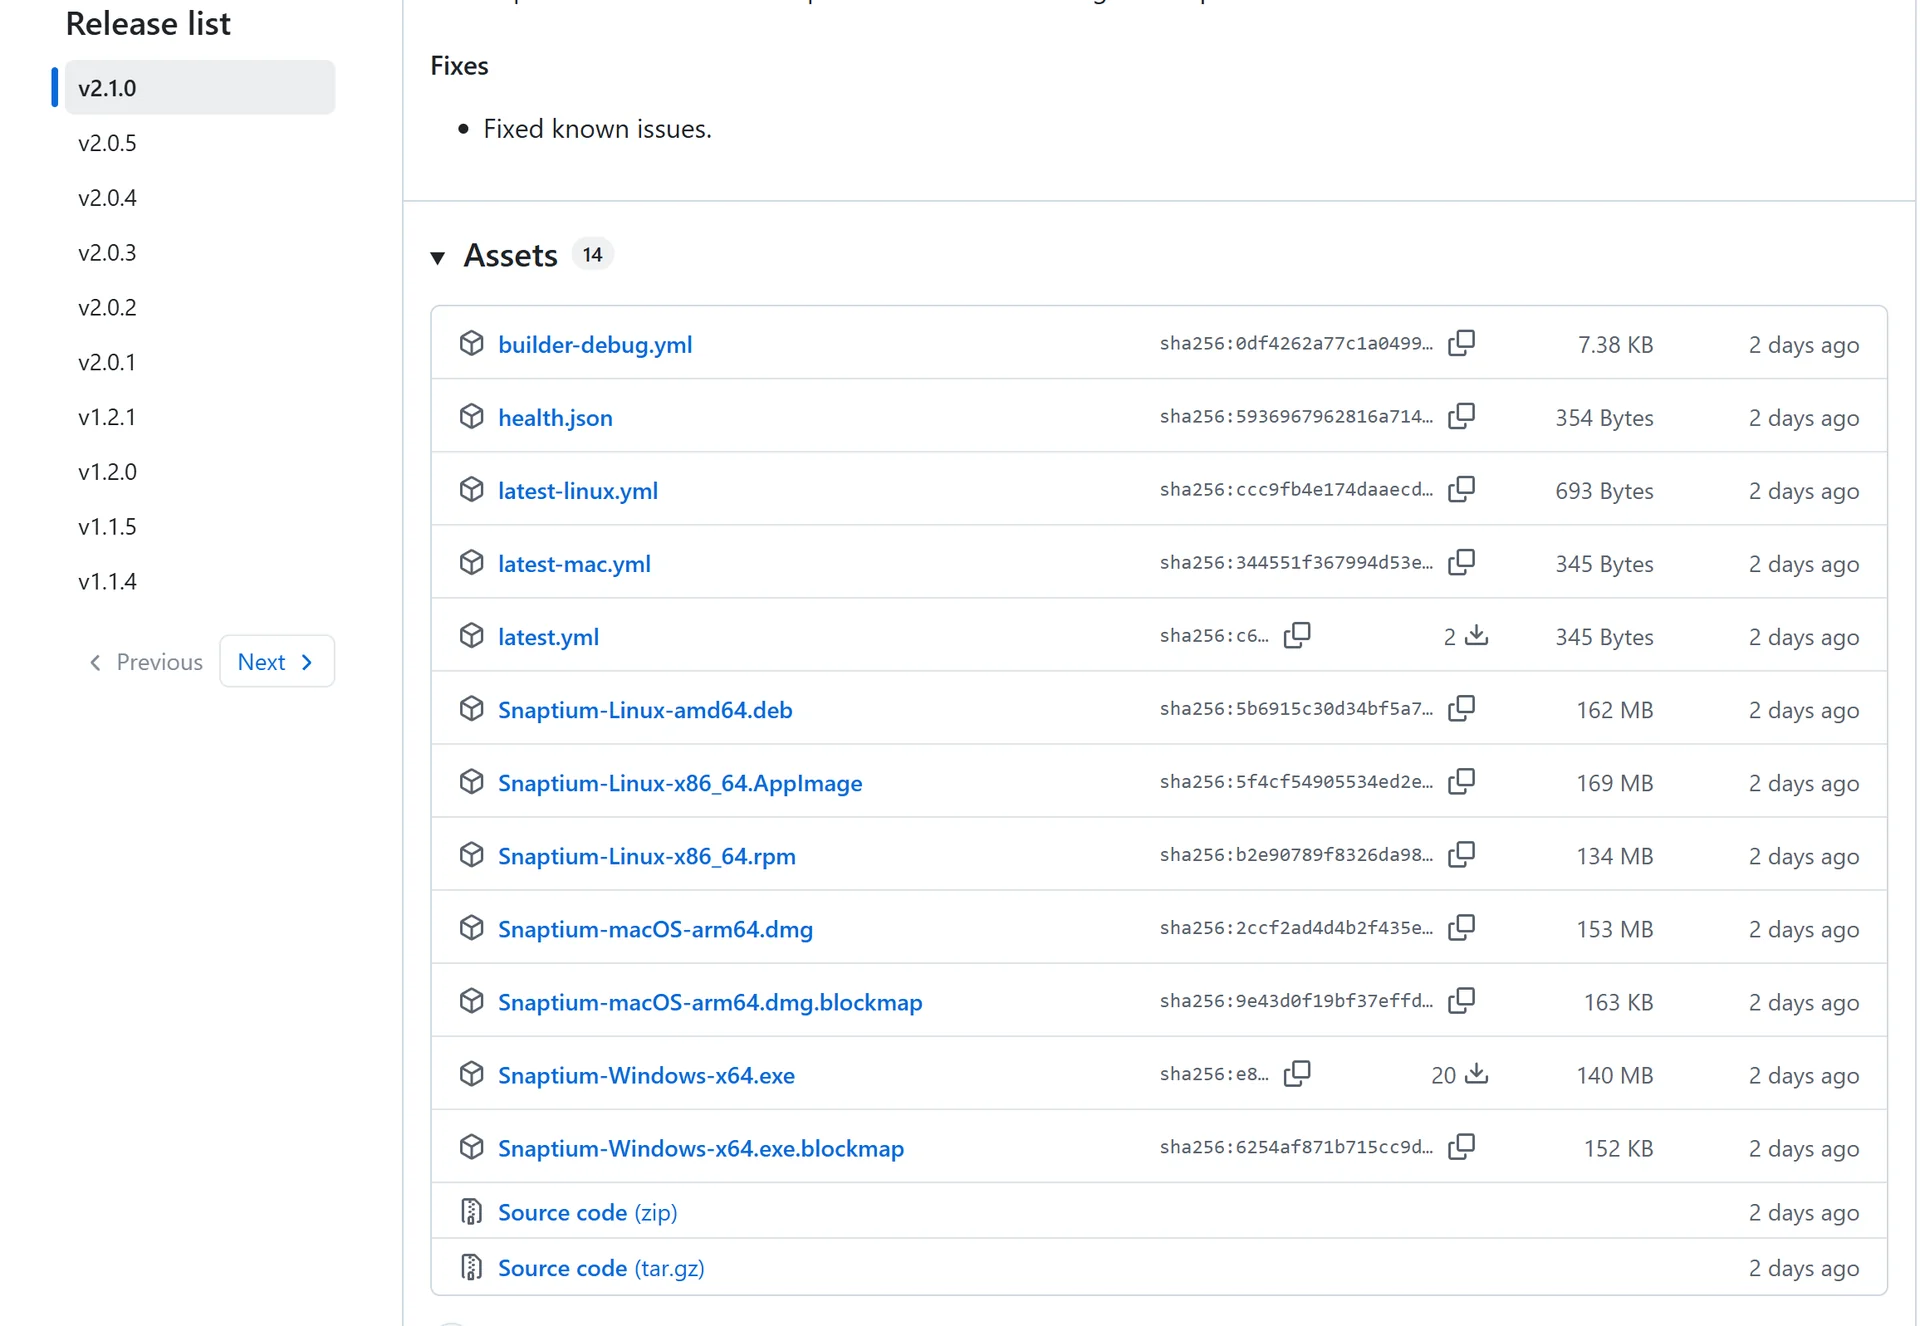1920x1326 pixels.
Task: Copy hash for Snaptium-Windows-x64.exe.blockmap
Action: click(x=1461, y=1146)
